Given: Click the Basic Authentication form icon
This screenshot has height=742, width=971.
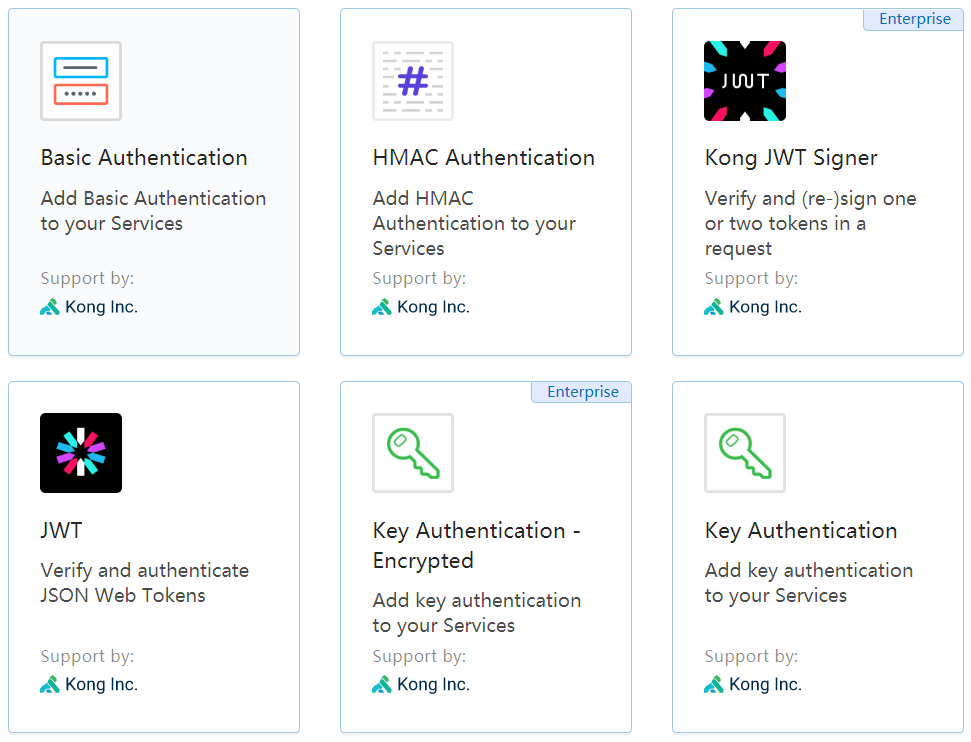Looking at the screenshot, I should [x=81, y=81].
